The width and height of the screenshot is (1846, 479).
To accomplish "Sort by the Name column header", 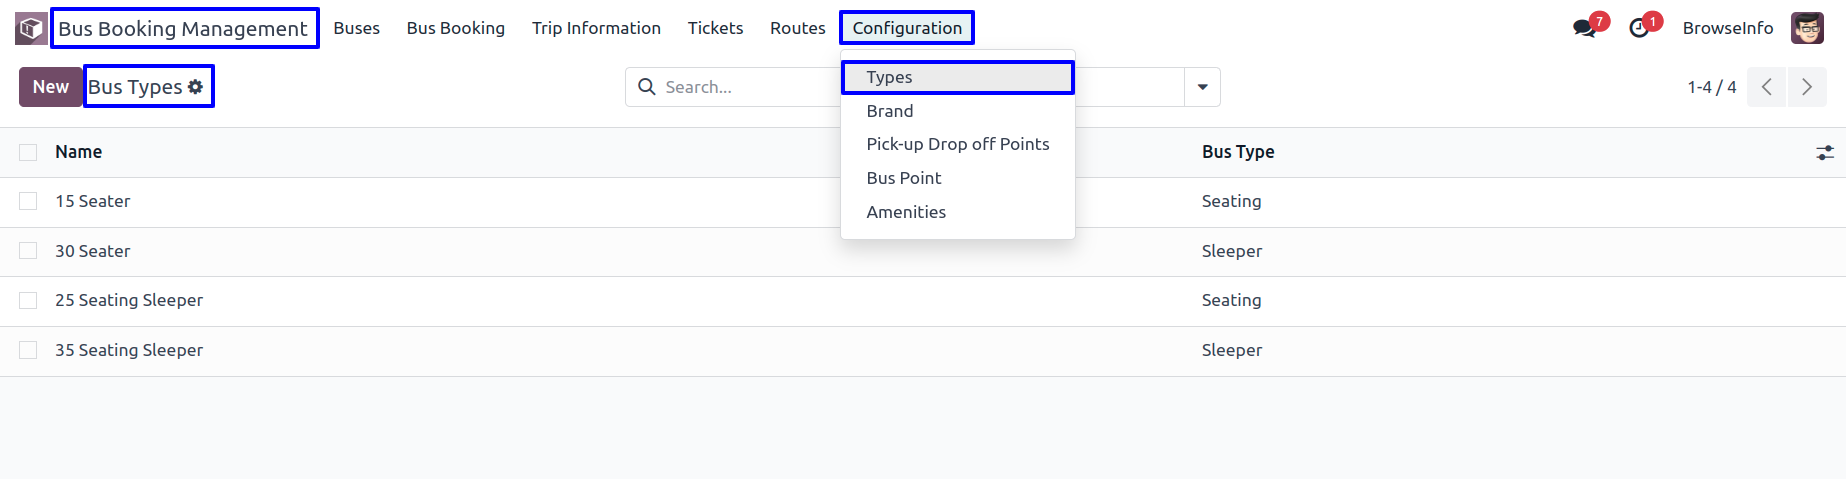I will coord(78,152).
